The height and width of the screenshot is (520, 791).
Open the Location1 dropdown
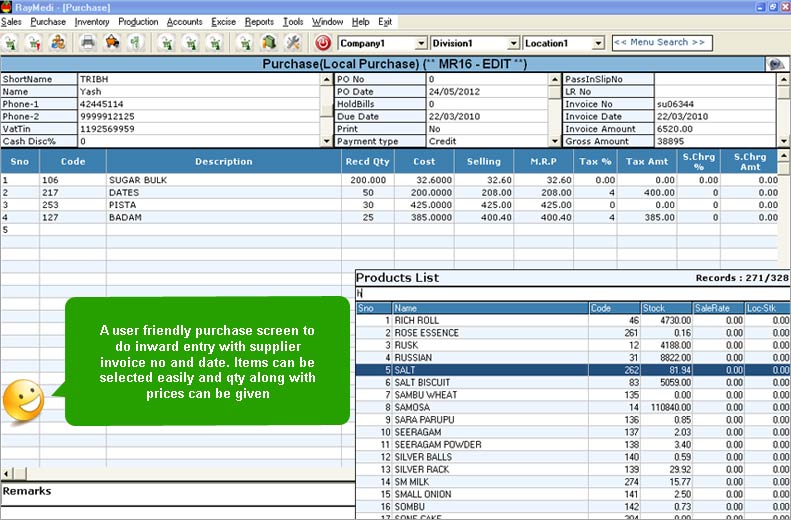(x=598, y=43)
